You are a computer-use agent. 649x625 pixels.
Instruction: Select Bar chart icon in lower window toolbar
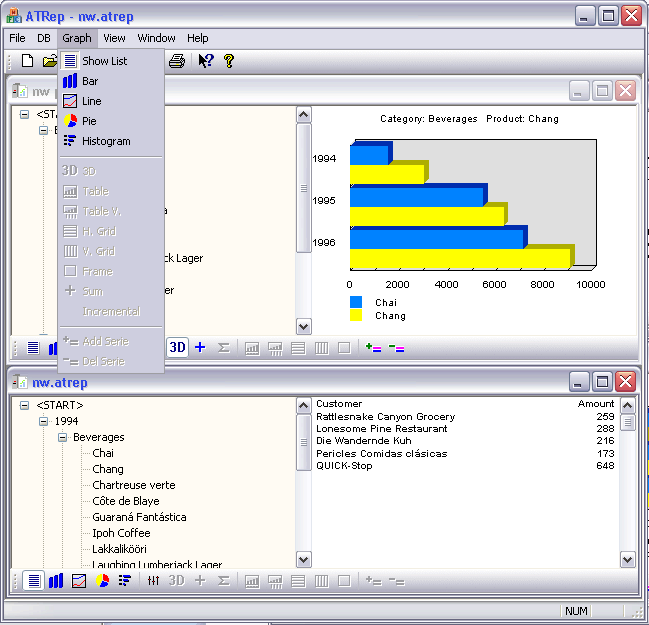tap(56, 581)
